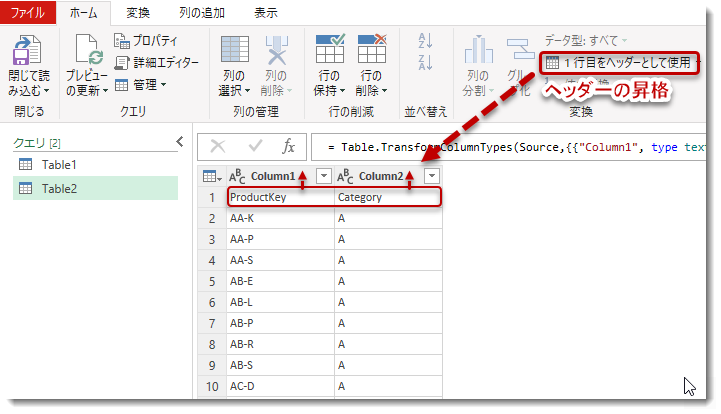The width and height of the screenshot is (721, 414).
Task: Collapse the クエリ pane with the chevron
Action: [x=180, y=142]
